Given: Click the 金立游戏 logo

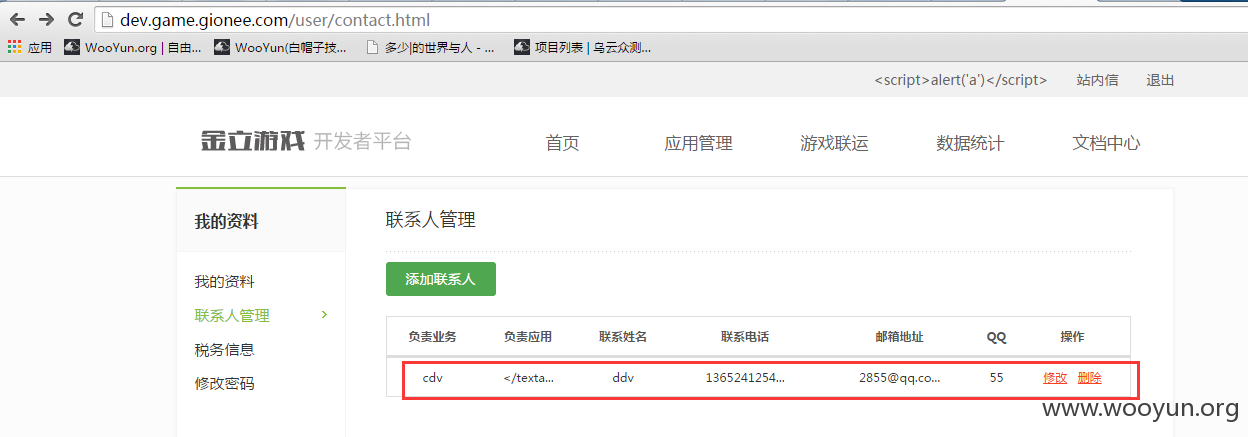Looking at the screenshot, I should point(252,141).
